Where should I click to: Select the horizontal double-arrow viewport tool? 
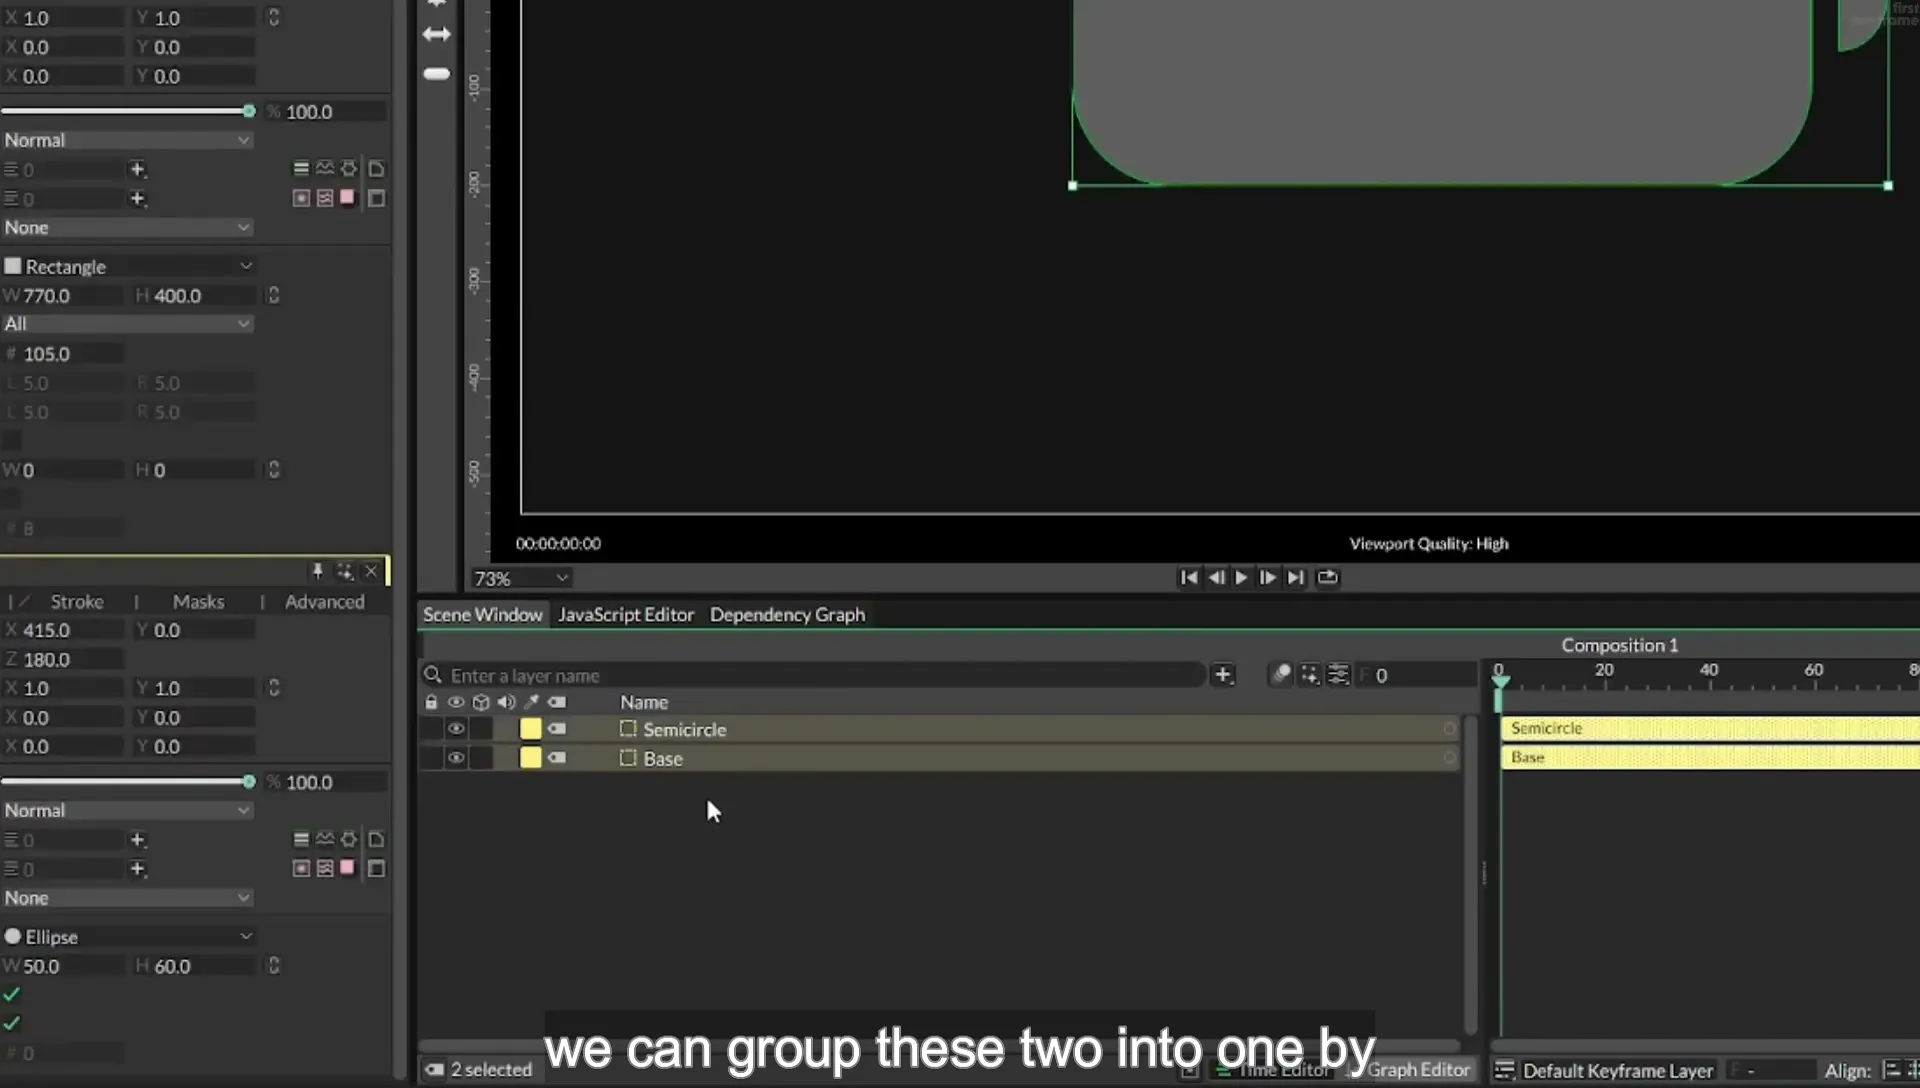point(437,34)
